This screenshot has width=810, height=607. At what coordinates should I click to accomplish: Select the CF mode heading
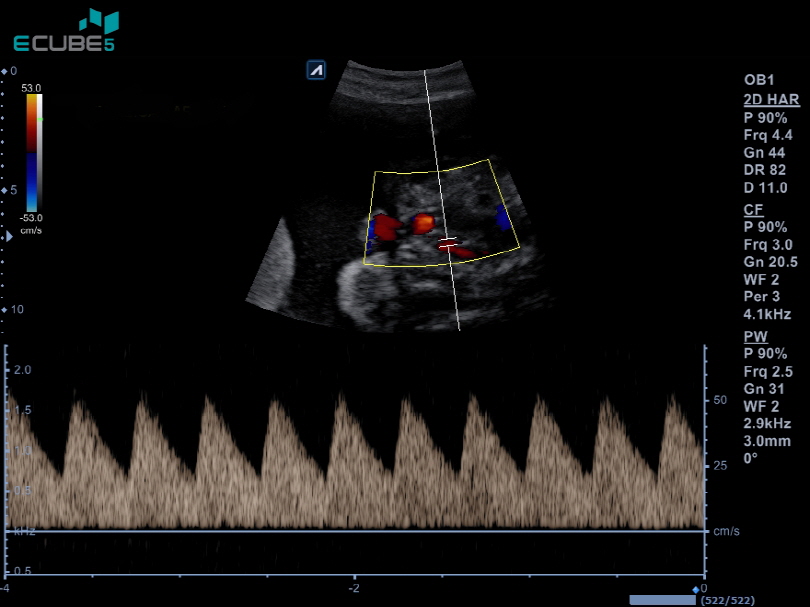[x=753, y=210]
